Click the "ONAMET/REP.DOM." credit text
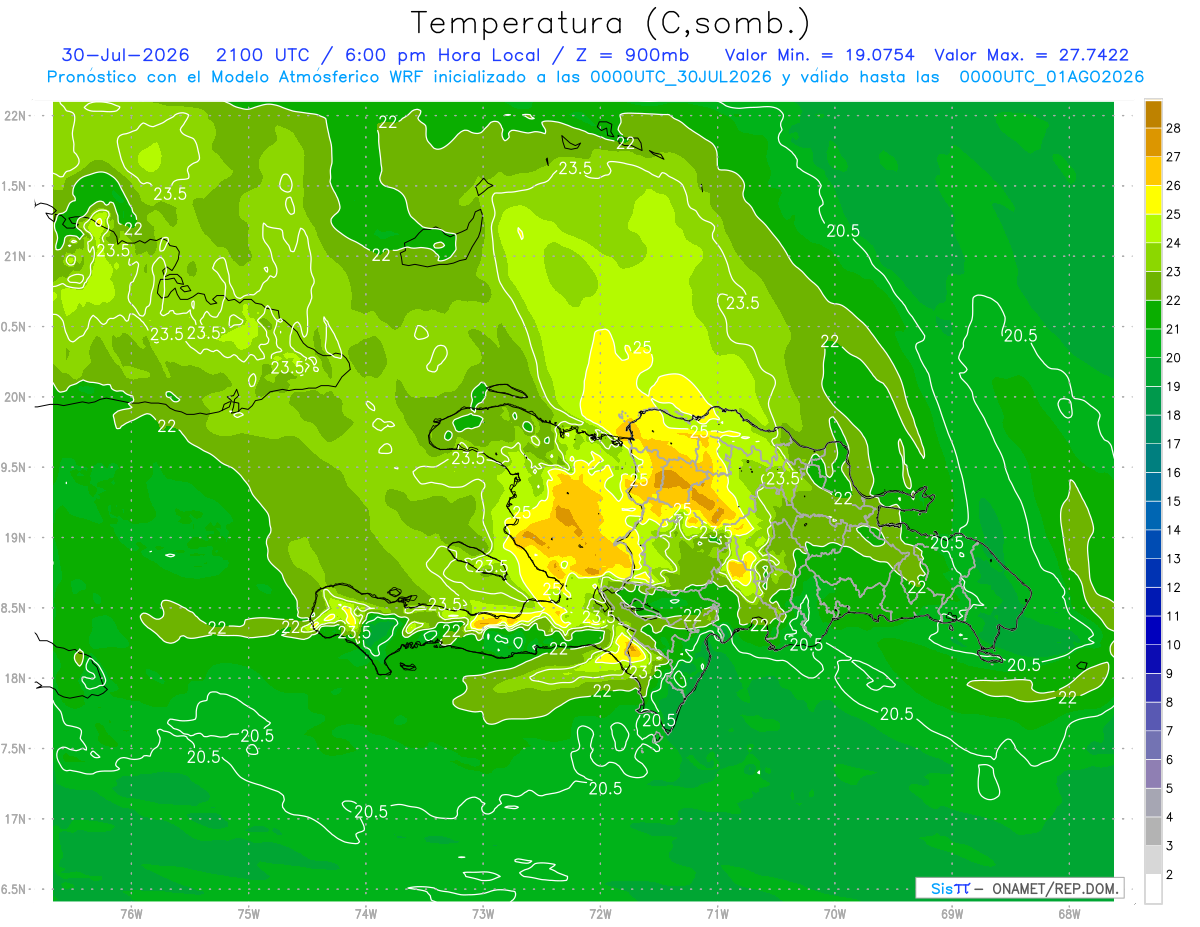The image size is (1200, 927). point(1055,888)
